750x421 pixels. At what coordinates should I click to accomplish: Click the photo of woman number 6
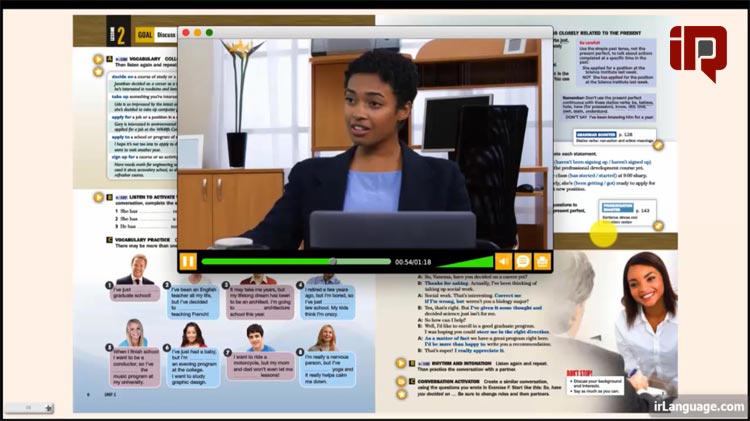pyautogui.click(x=192, y=334)
